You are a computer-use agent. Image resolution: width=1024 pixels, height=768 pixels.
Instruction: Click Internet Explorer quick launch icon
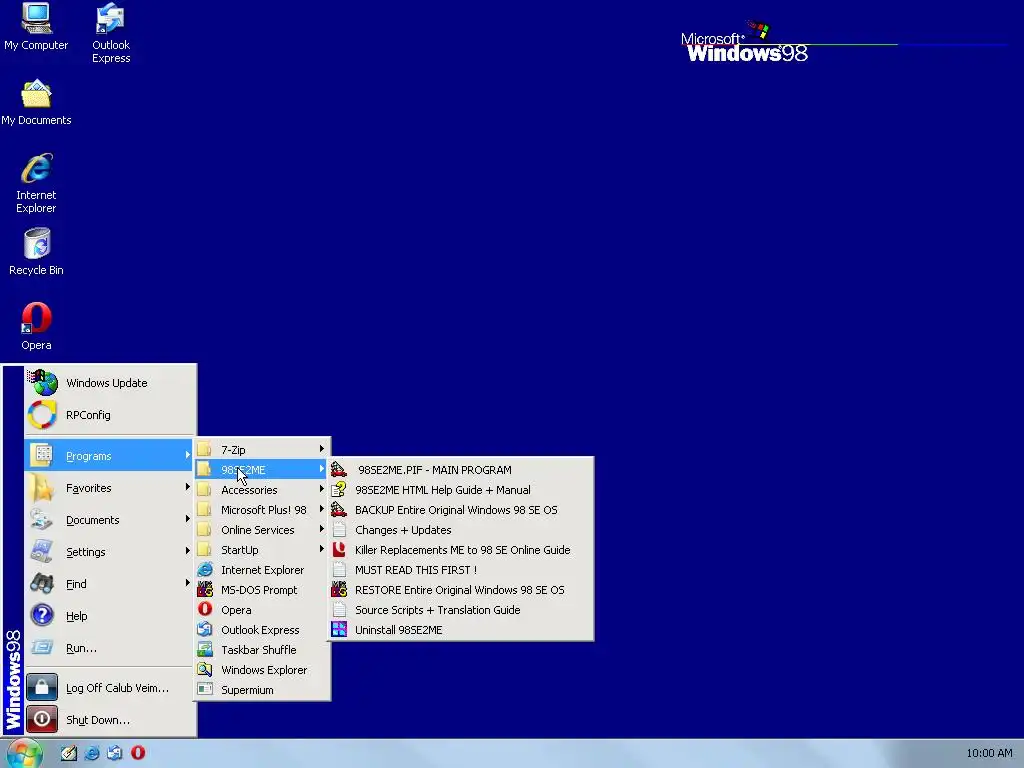tap(92, 753)
